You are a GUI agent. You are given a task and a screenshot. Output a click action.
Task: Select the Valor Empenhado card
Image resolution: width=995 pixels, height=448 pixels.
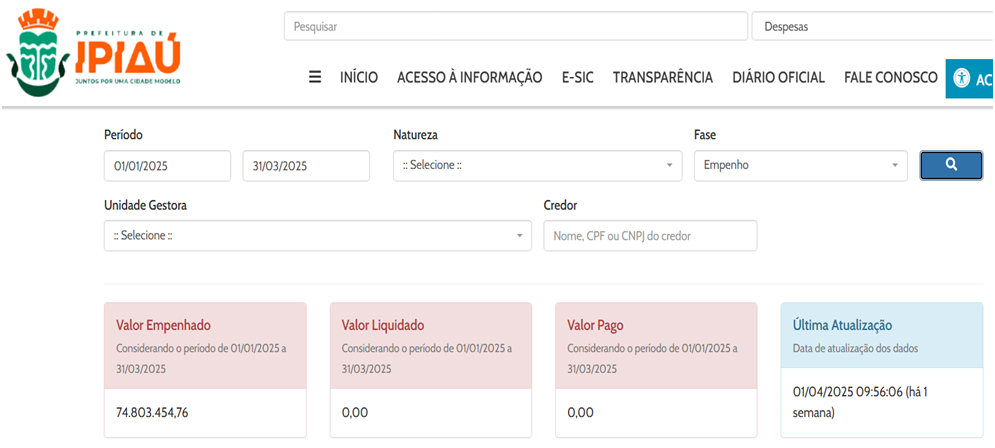pyautogui.click(x=205, y=370)
